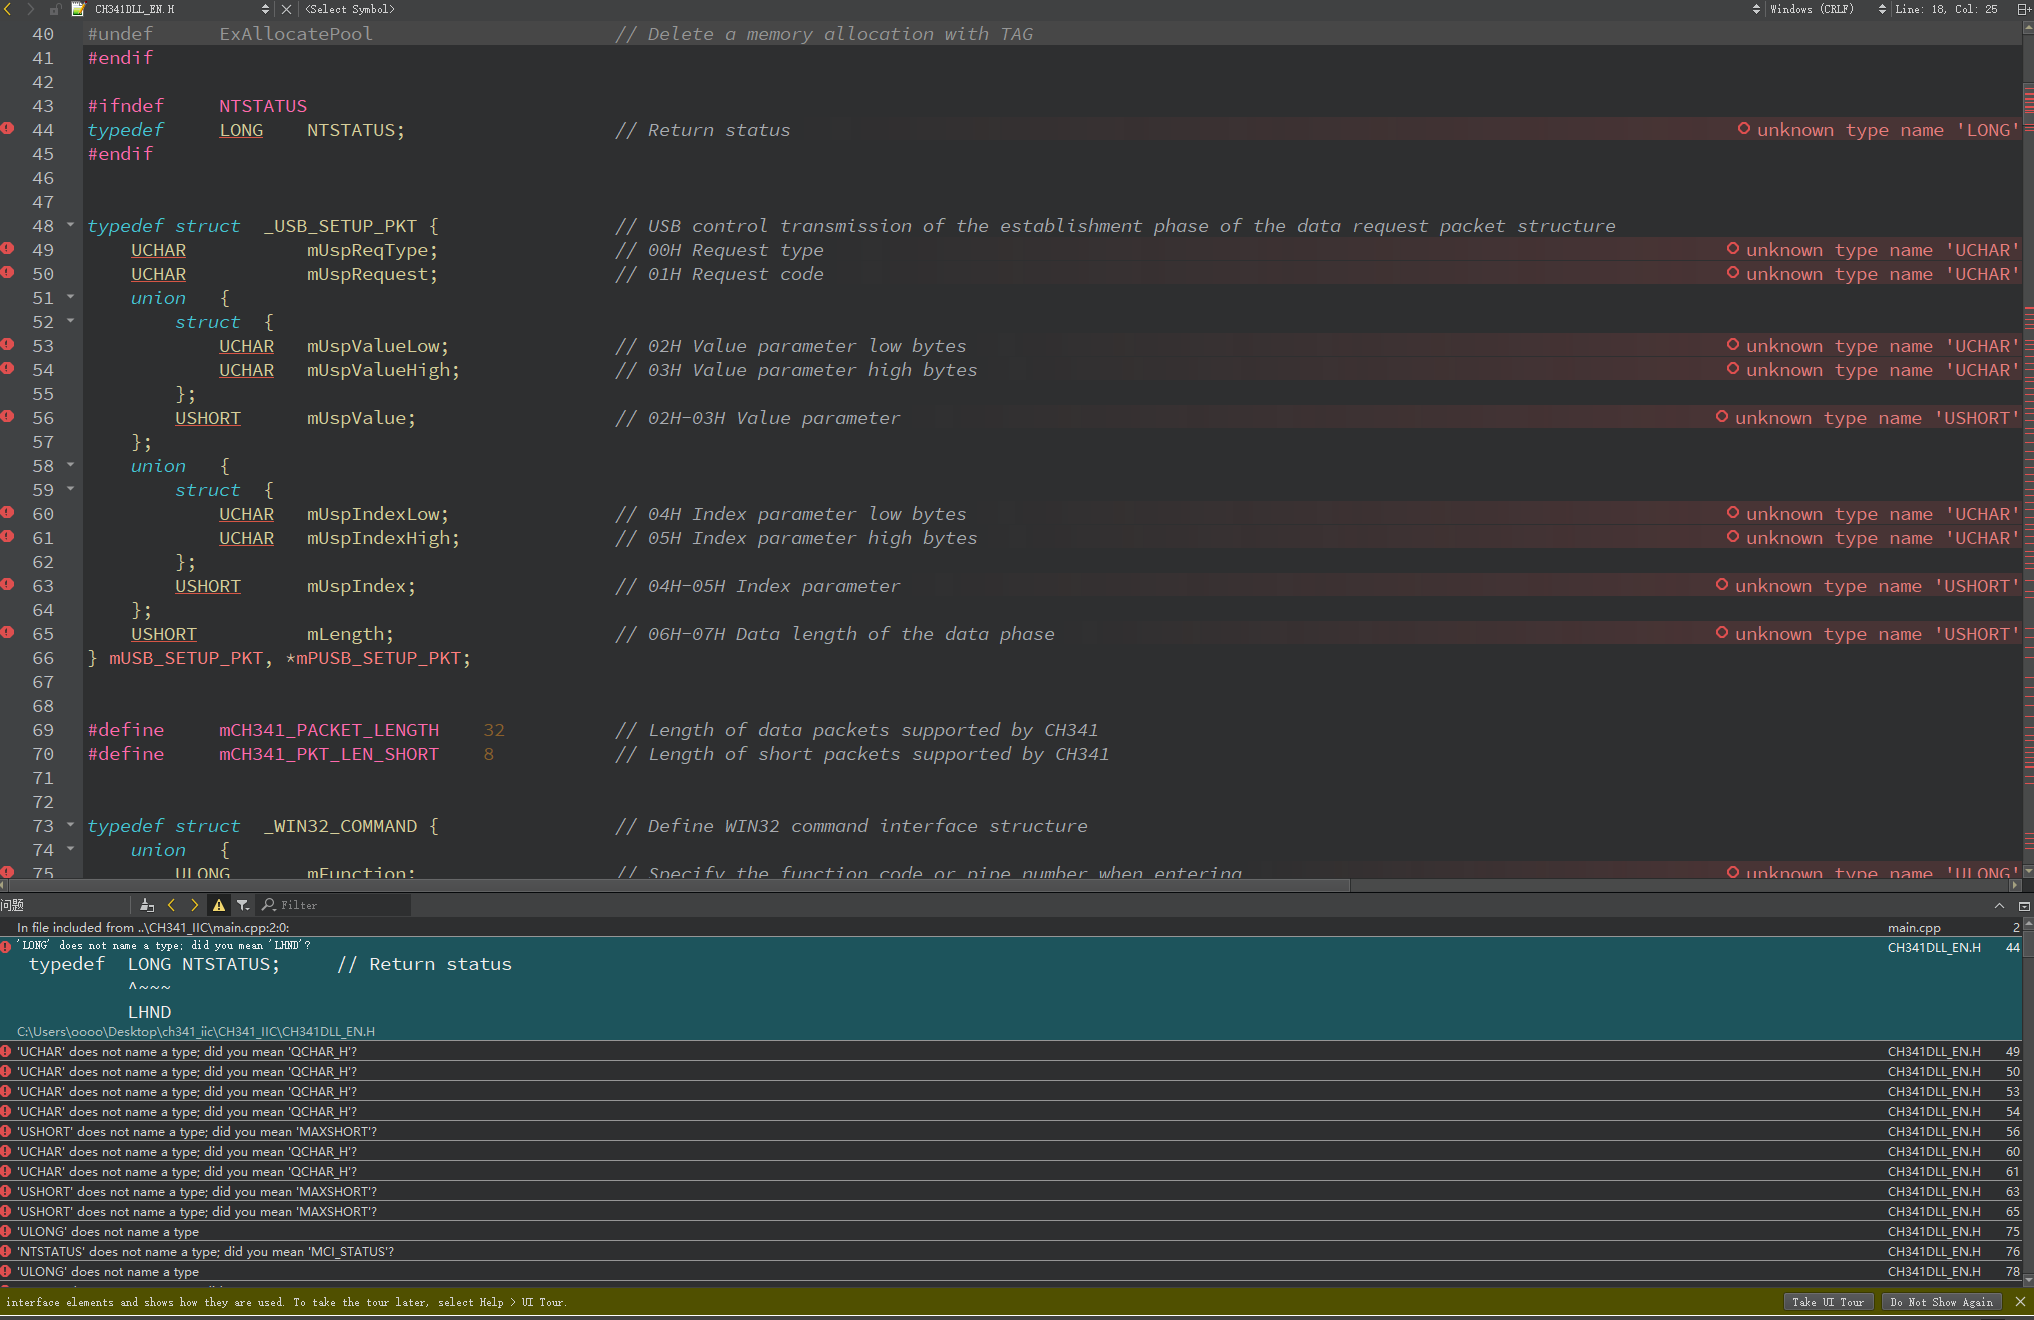Collapse struct block at line 59

[x=71, y=489]
